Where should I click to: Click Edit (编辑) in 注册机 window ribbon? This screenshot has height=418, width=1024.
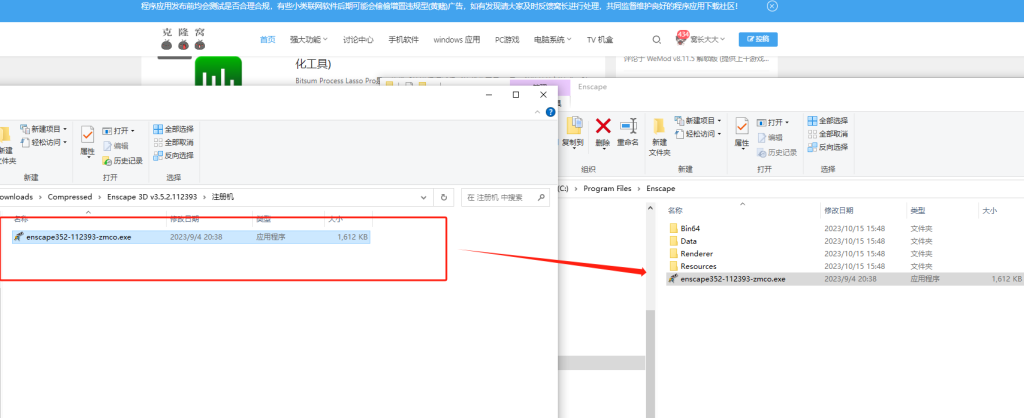coord(116,146)
